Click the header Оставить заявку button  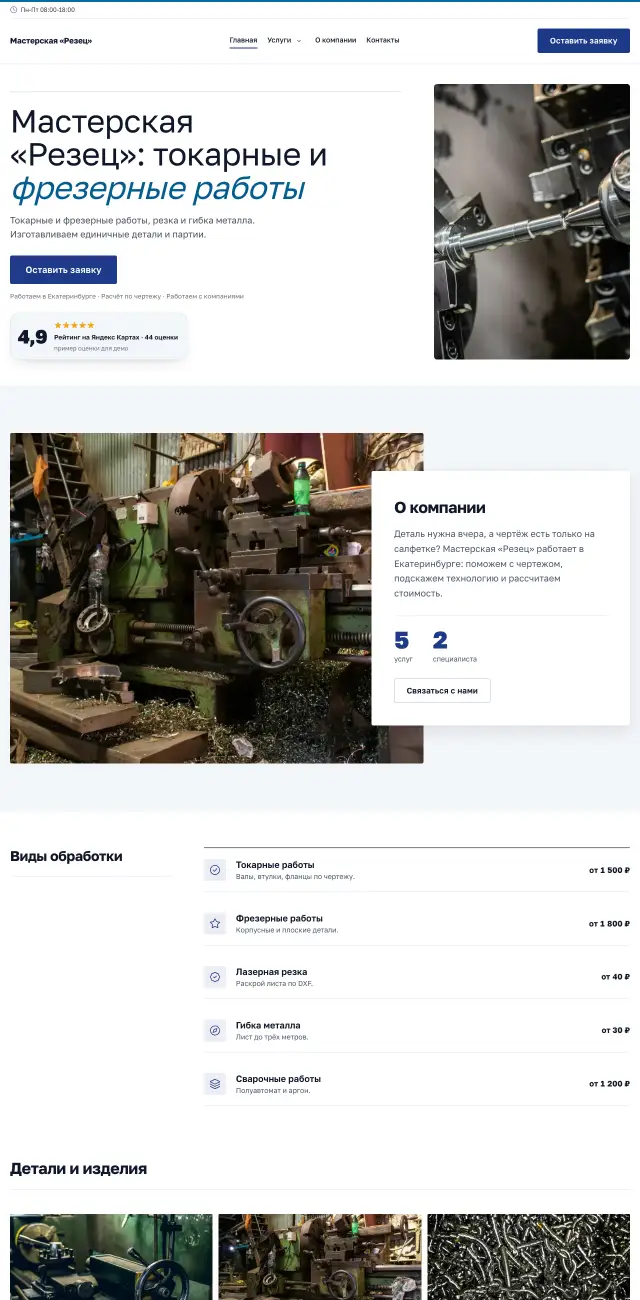coord(583,41)
